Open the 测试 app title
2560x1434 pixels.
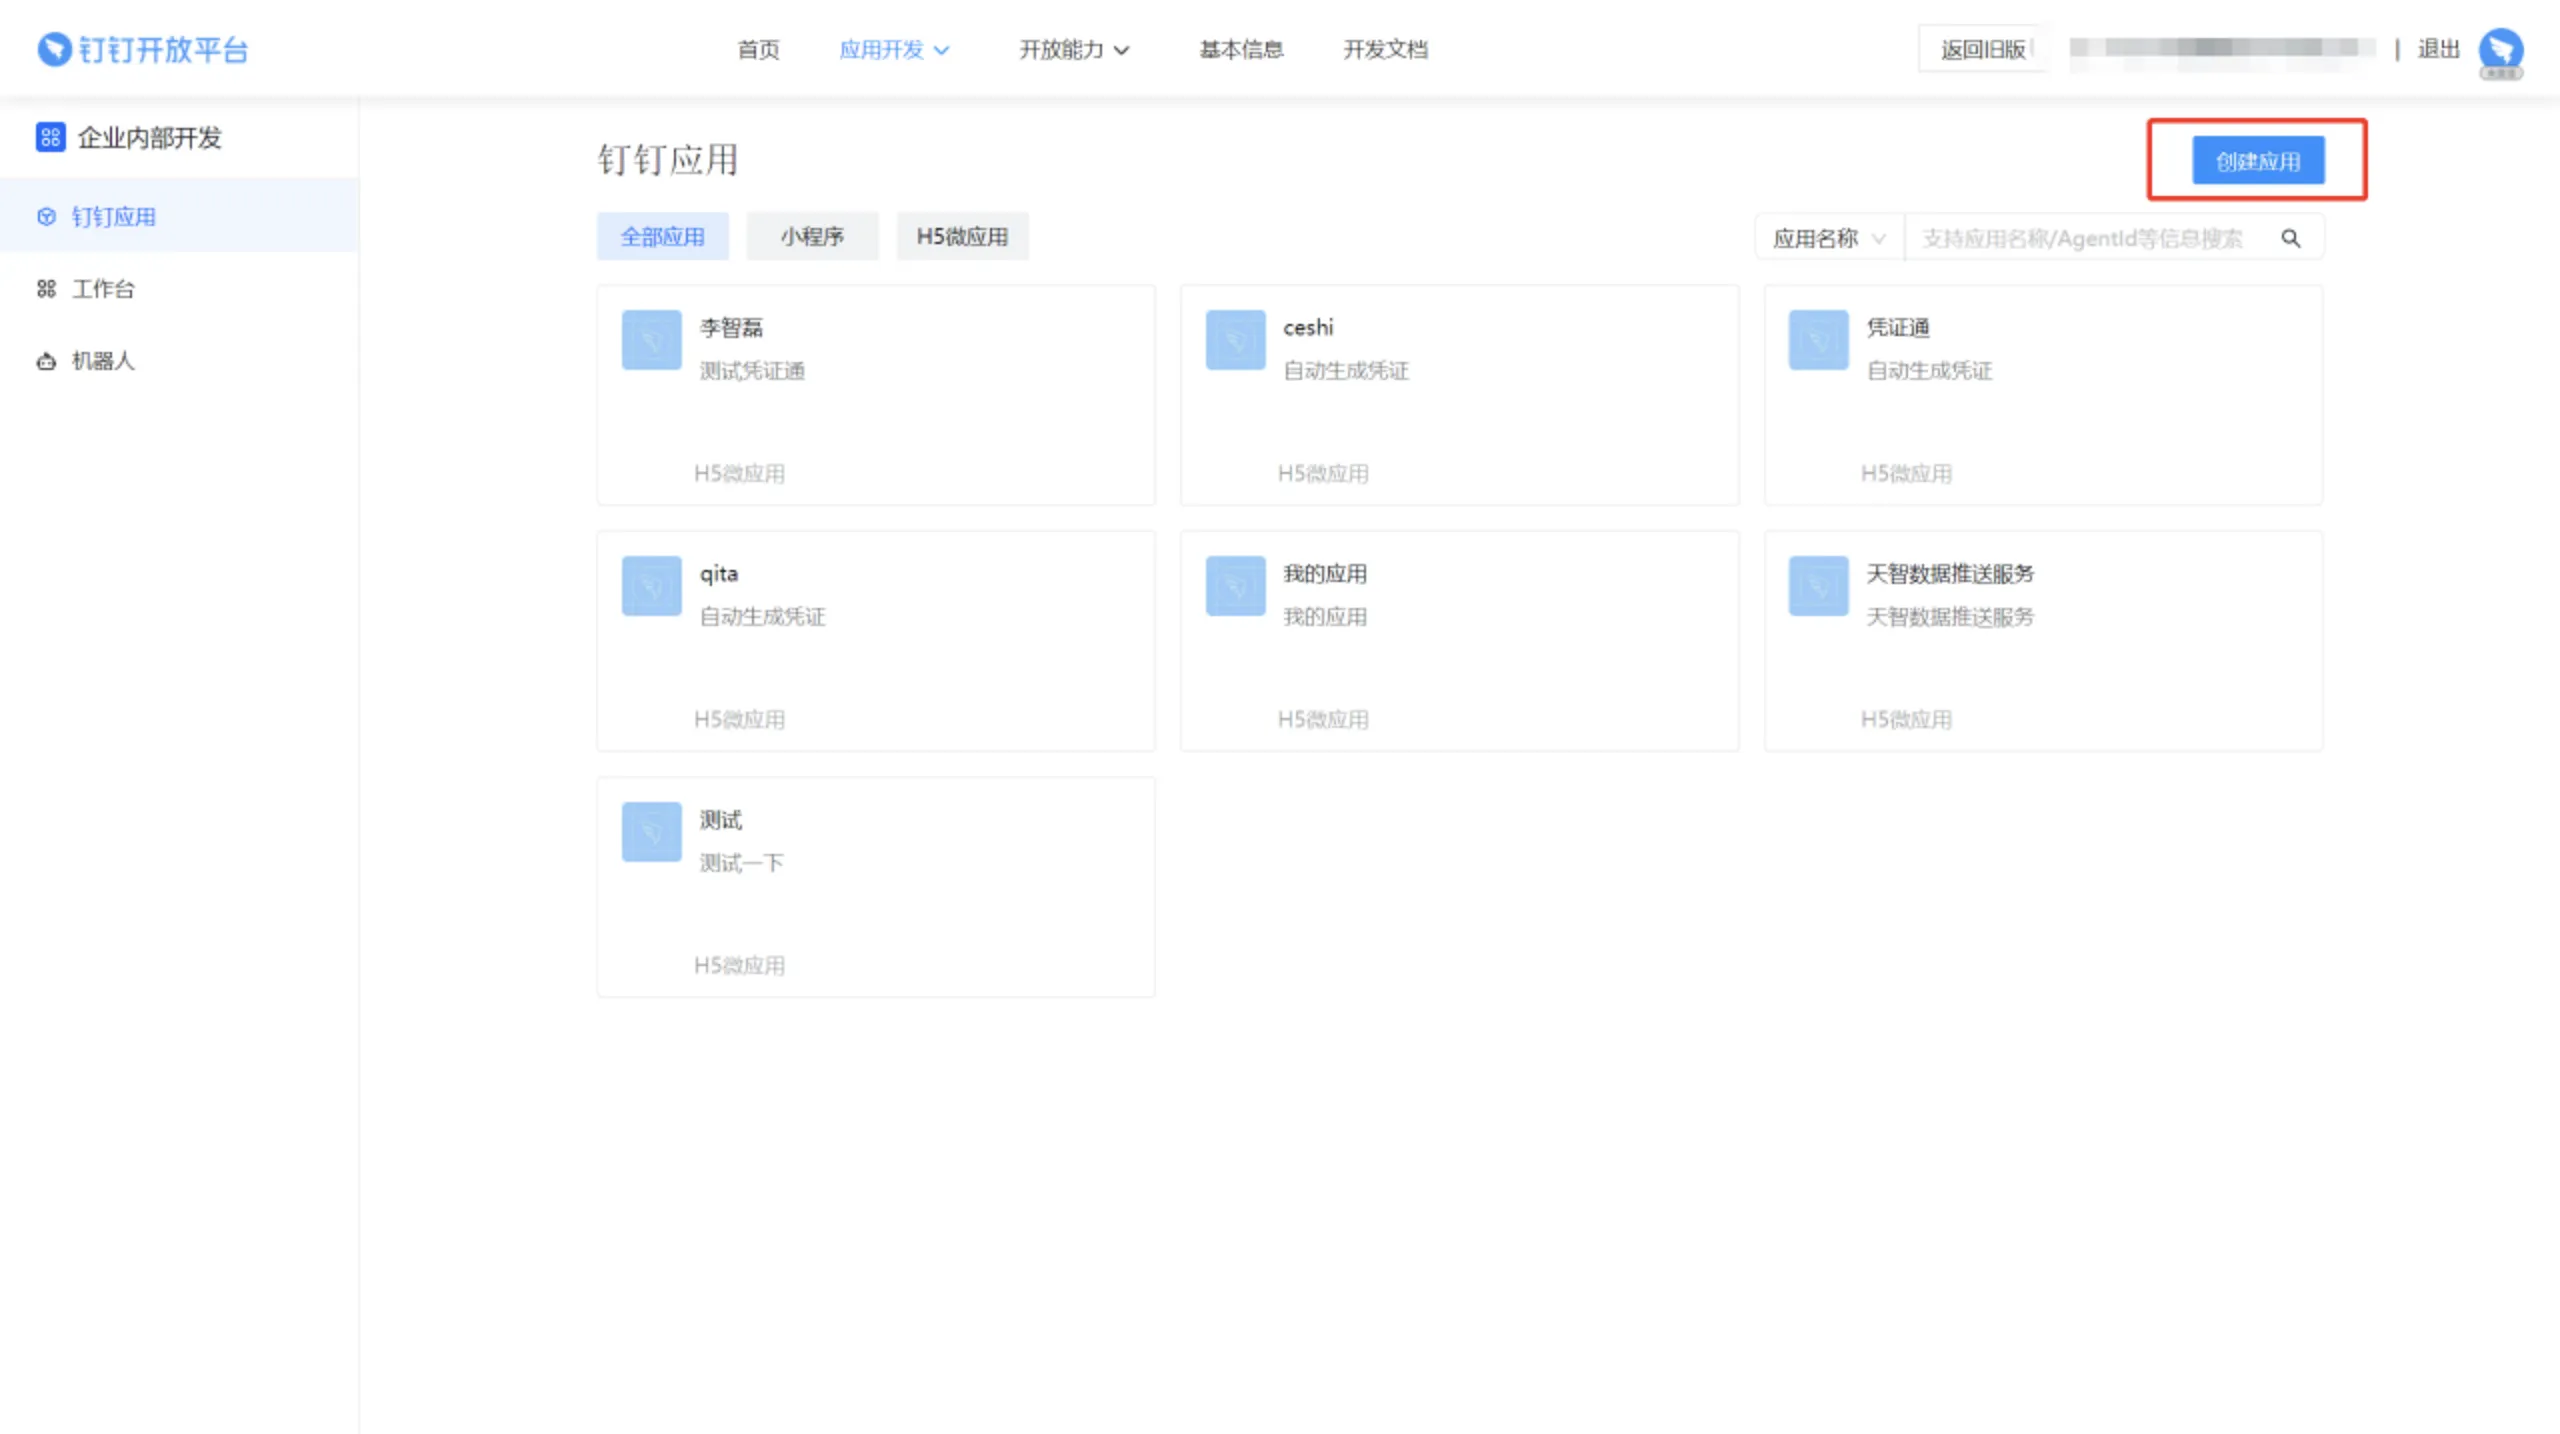click(x=720, y=819)
